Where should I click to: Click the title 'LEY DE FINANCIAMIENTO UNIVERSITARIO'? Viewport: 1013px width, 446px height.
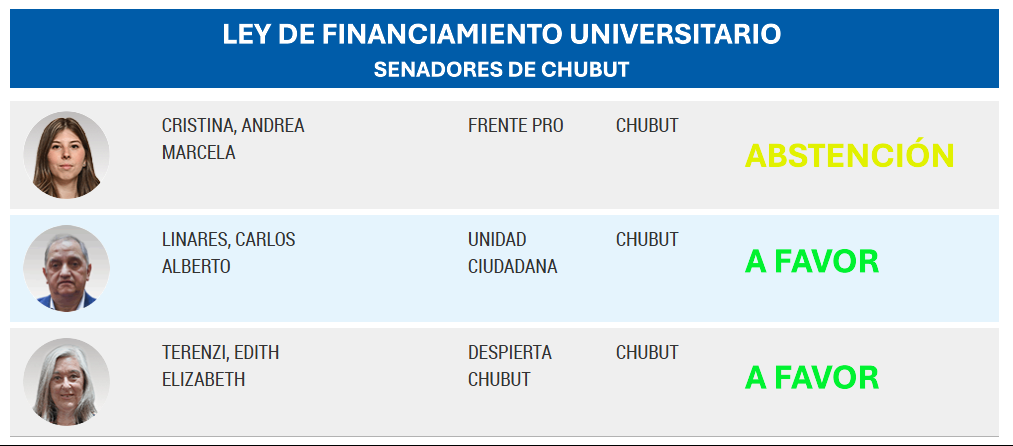tap(502, 34)
